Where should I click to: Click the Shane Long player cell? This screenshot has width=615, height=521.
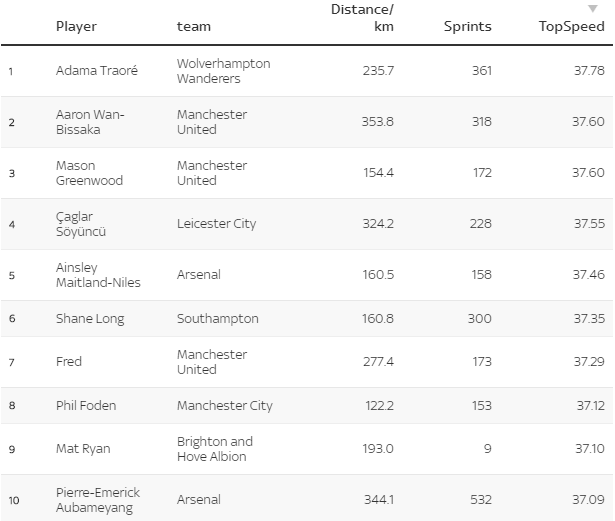(88, 319)
